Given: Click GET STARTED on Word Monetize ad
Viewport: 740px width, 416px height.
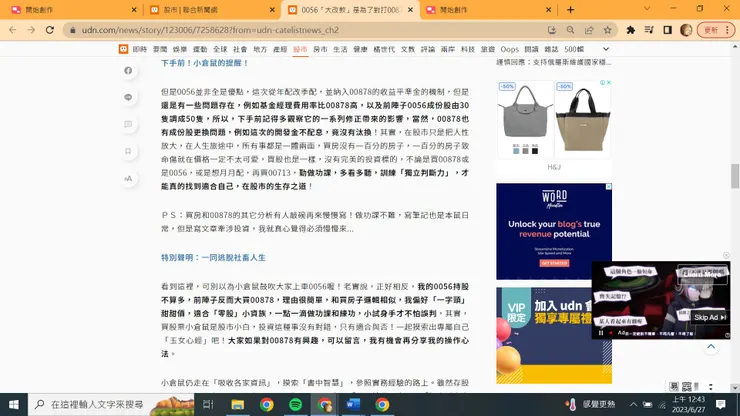Looking at the screenshot, I should [555, 263].
